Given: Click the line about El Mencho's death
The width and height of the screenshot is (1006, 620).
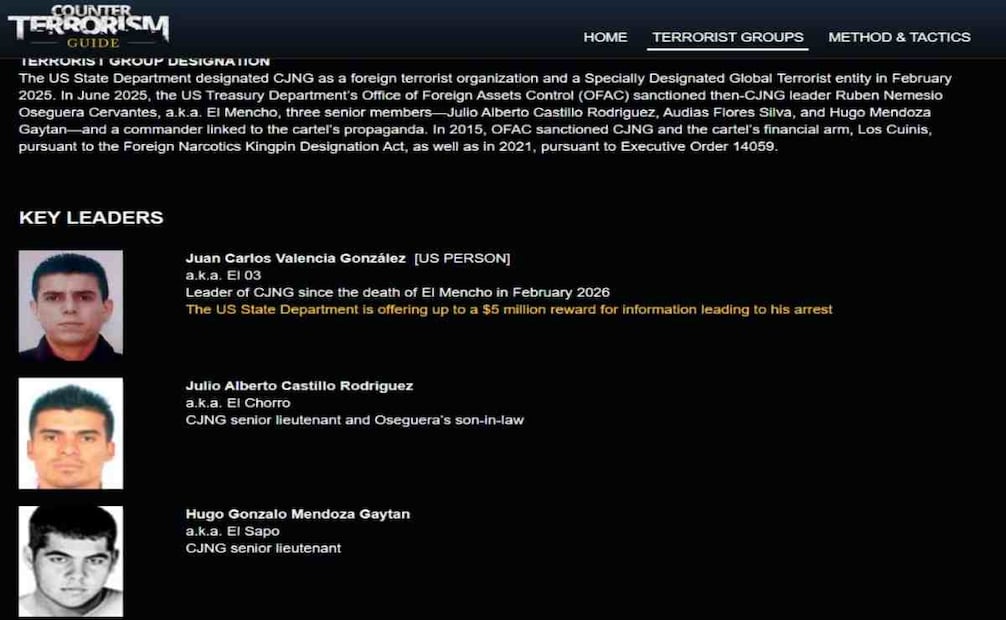Looking at the screenshot, I should pos(397,293).
